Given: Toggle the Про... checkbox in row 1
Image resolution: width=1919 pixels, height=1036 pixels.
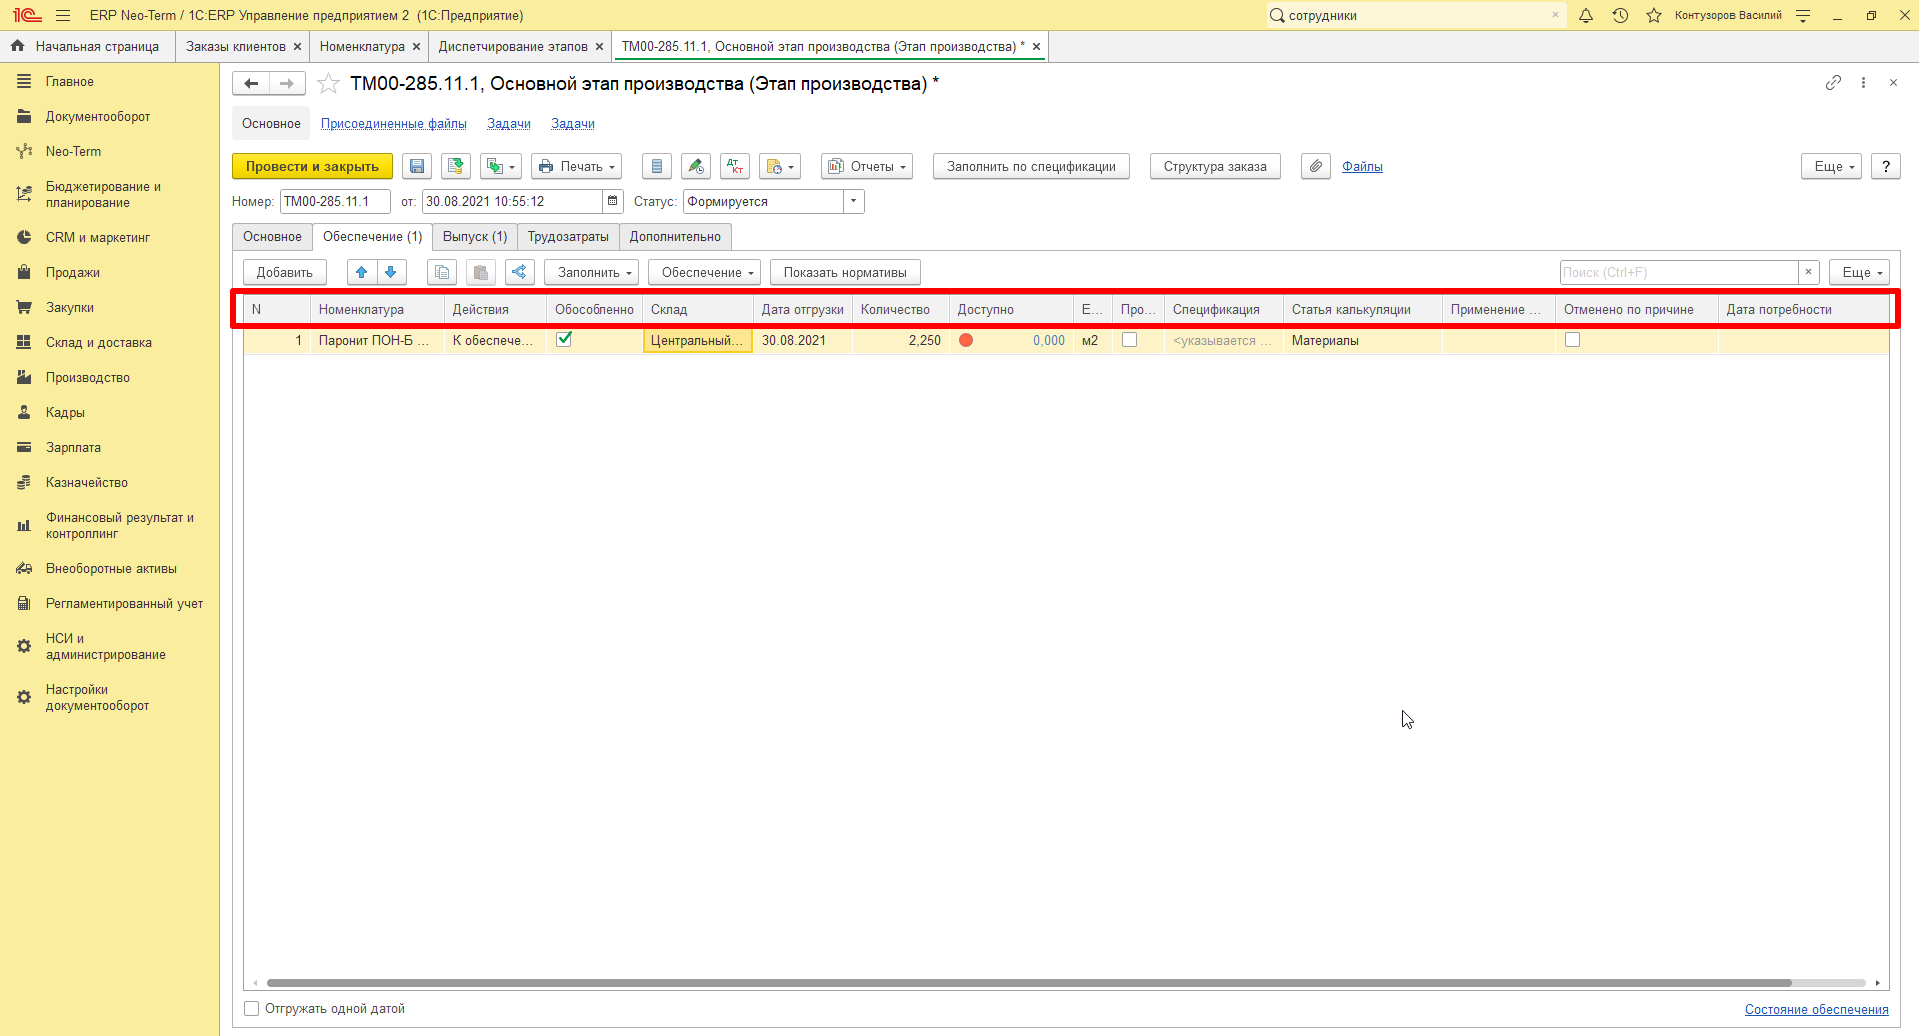Looking at the screenshot, I should click(x=1129, y=340).
